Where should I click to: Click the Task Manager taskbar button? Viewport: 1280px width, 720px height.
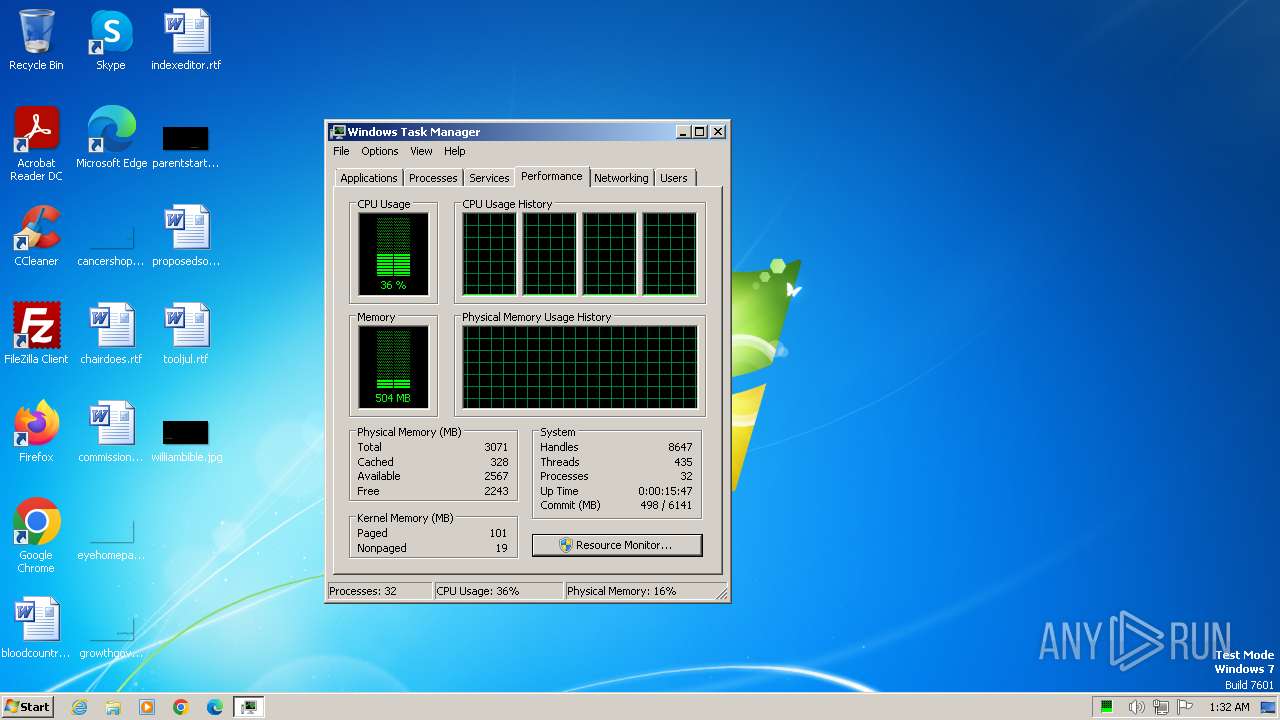coord(248,707)
